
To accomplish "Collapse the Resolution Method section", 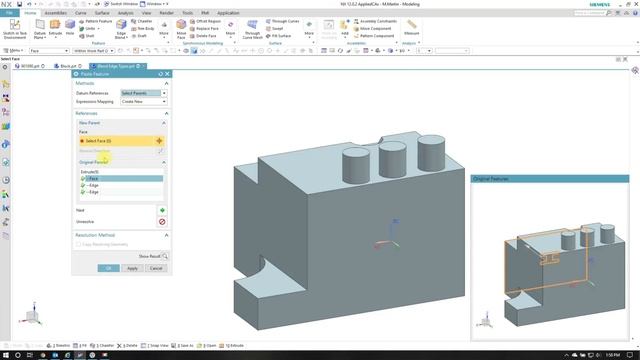I will coord(167,235).
